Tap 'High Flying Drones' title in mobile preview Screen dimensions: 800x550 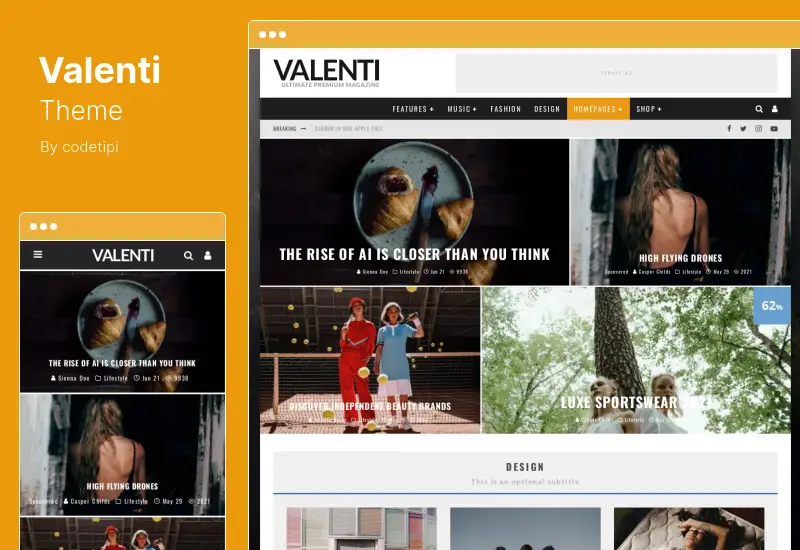click(x=122, y=486)
